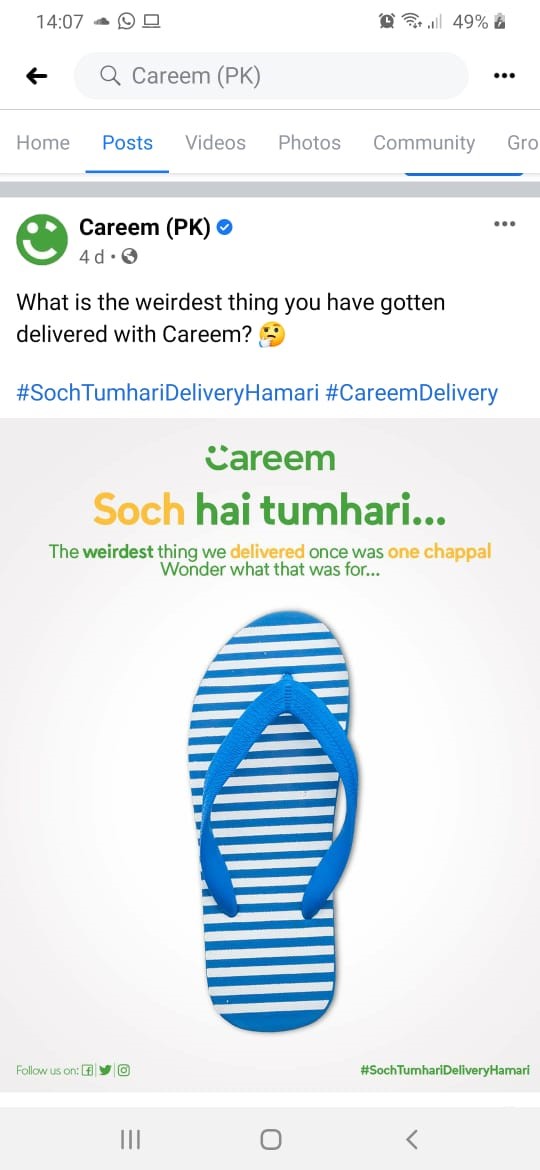This screenshot has width=540, height=1170.
Task: Open the Videos tab
Action: pos(216,143)
